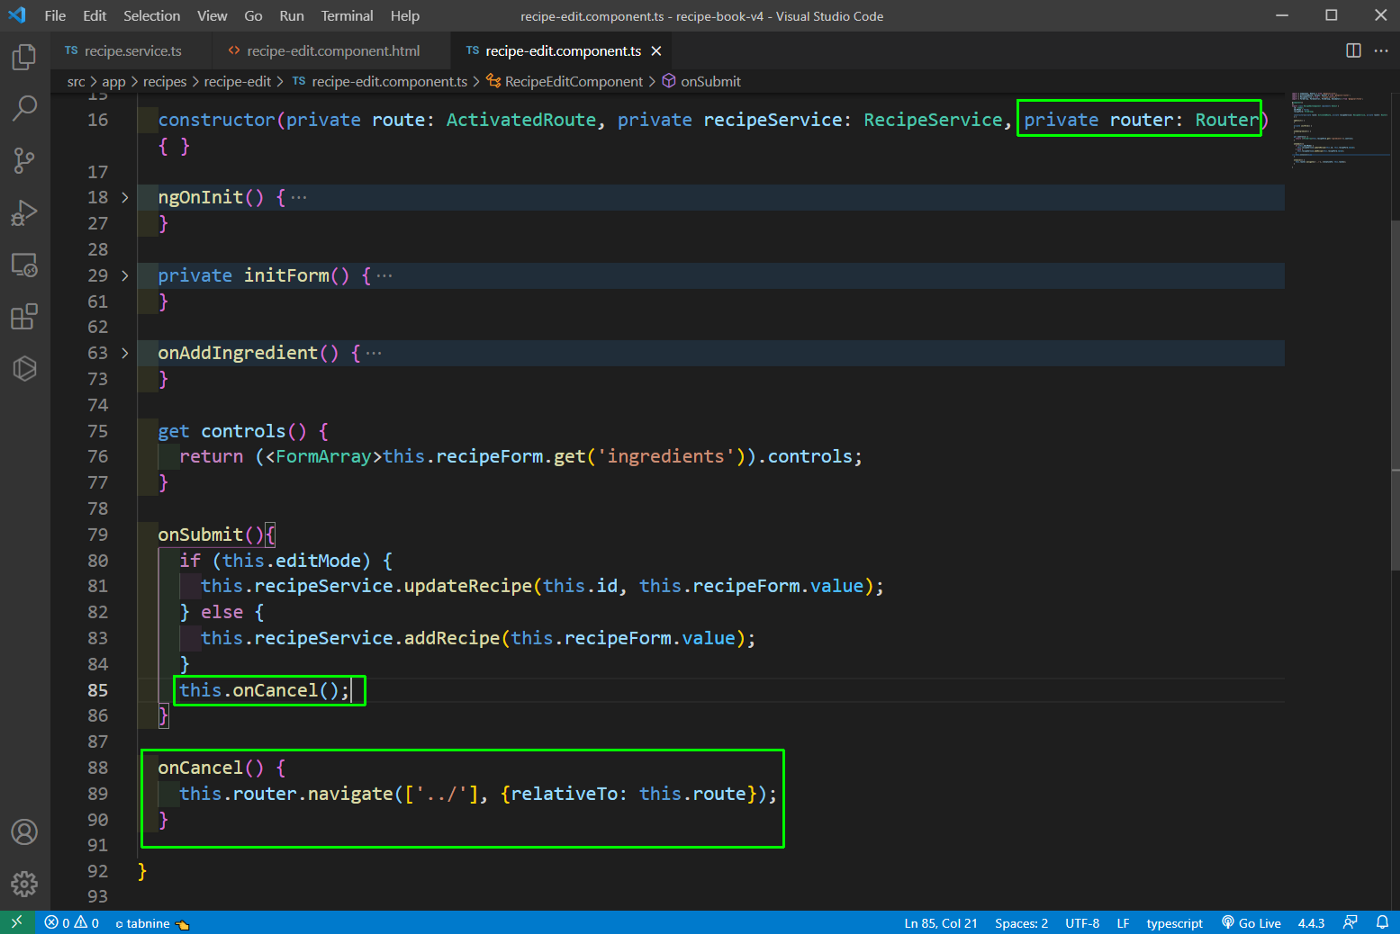Click ActivatedRoute type in constructor
Viewport: 1400px width, 934px height.
[x=521, y=120]
